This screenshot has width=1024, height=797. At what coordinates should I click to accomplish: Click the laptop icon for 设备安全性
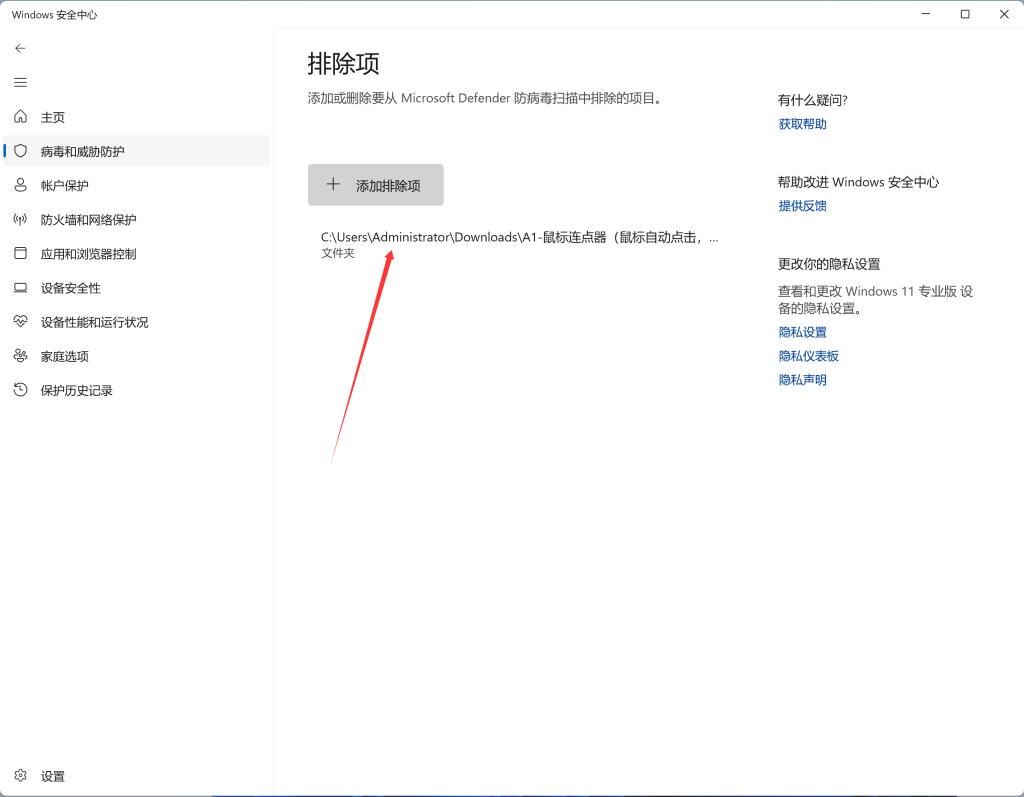20,287
